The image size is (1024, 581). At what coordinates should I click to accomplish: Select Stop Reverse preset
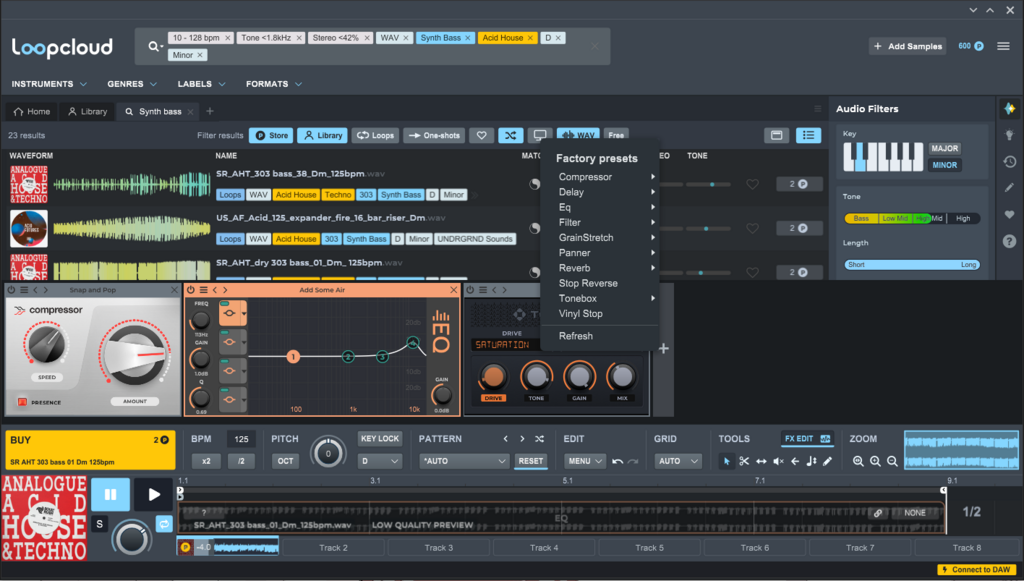coord(600,283)
